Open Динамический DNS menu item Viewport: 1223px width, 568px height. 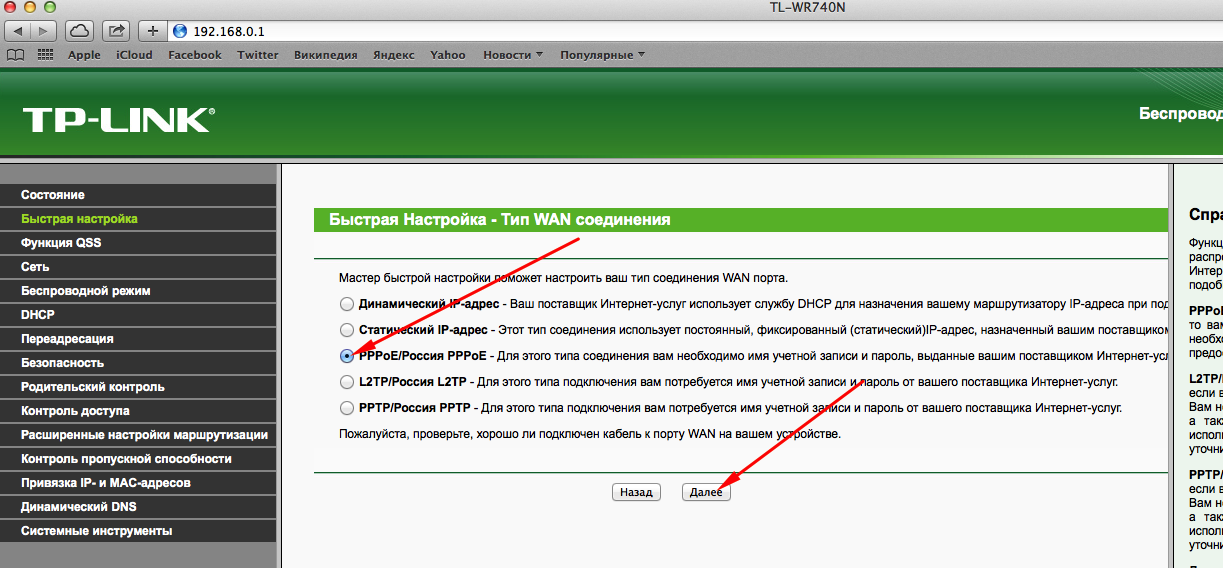(x=138, y=506)
